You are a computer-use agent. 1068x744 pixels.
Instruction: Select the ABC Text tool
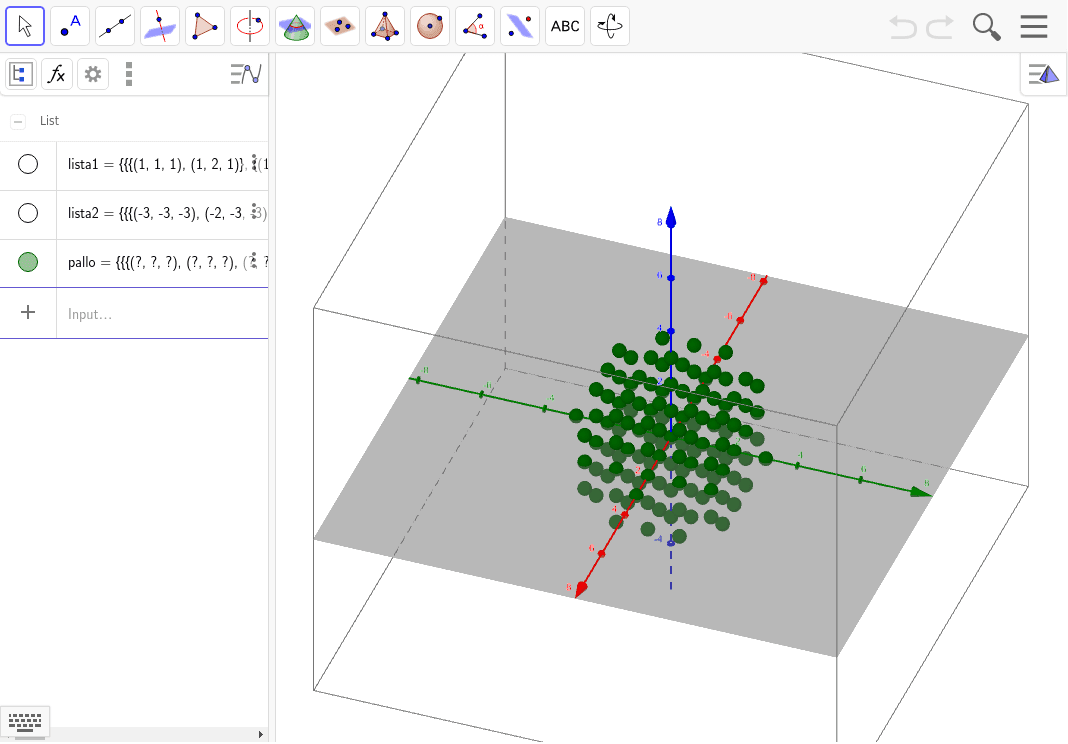pos(564,26)
